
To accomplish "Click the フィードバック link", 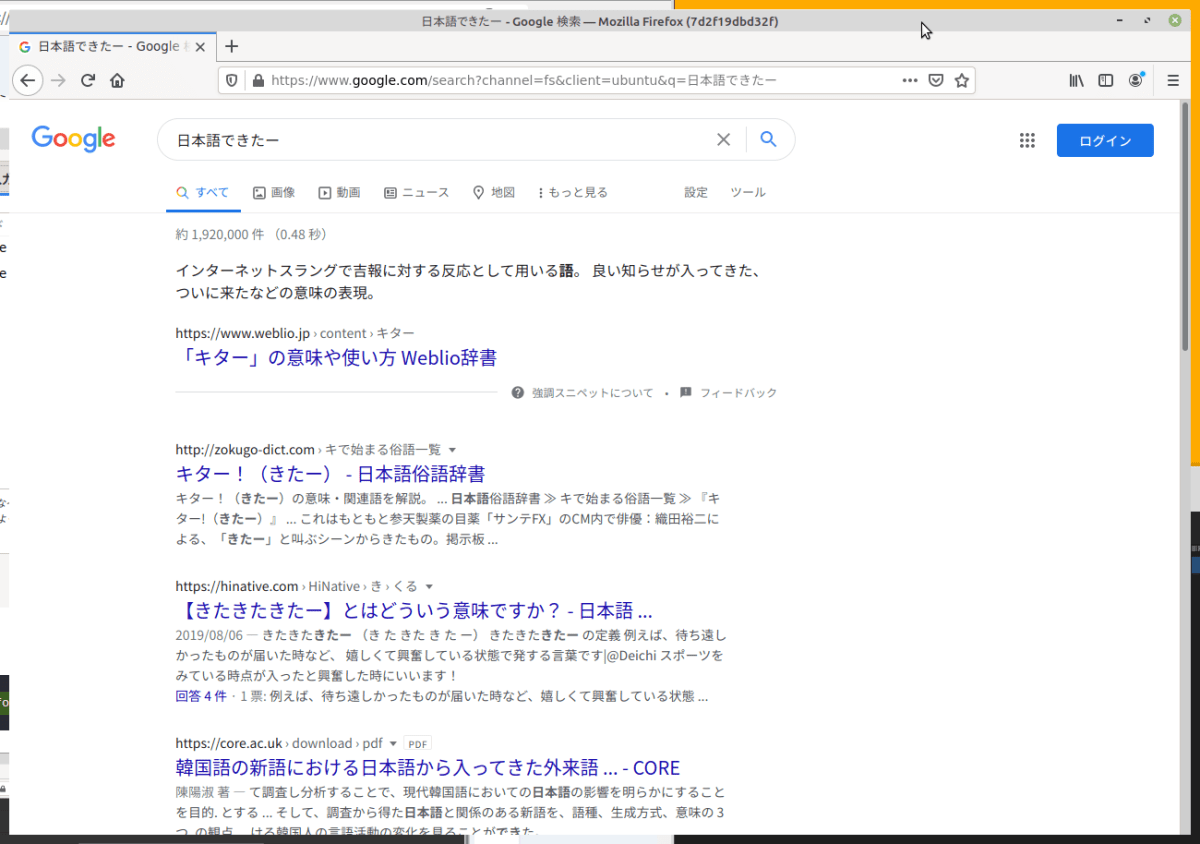I will point(738,393).
